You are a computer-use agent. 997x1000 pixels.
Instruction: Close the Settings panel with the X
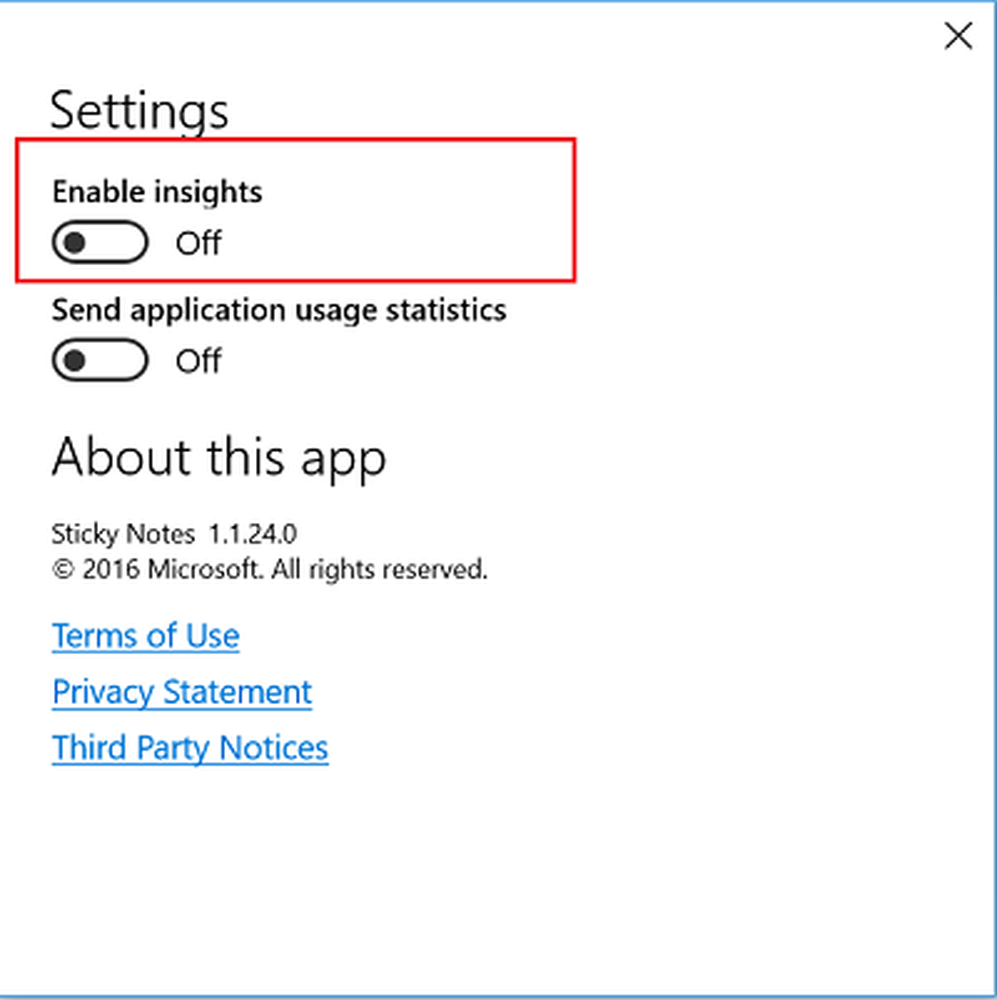[x=958, y=37]
